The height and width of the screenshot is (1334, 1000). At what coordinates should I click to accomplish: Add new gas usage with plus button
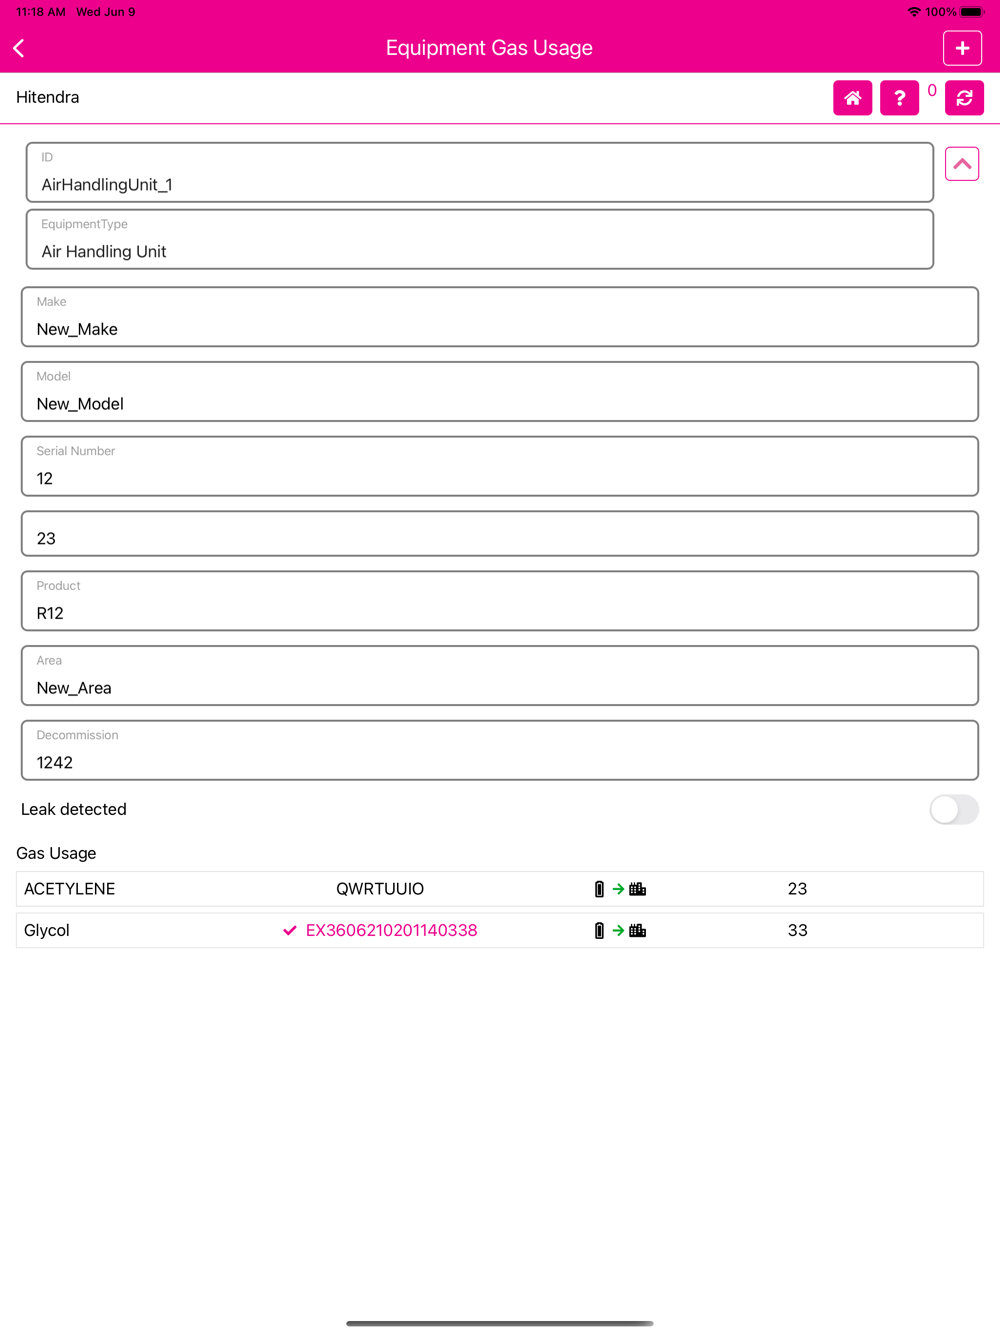coord(962,48)
